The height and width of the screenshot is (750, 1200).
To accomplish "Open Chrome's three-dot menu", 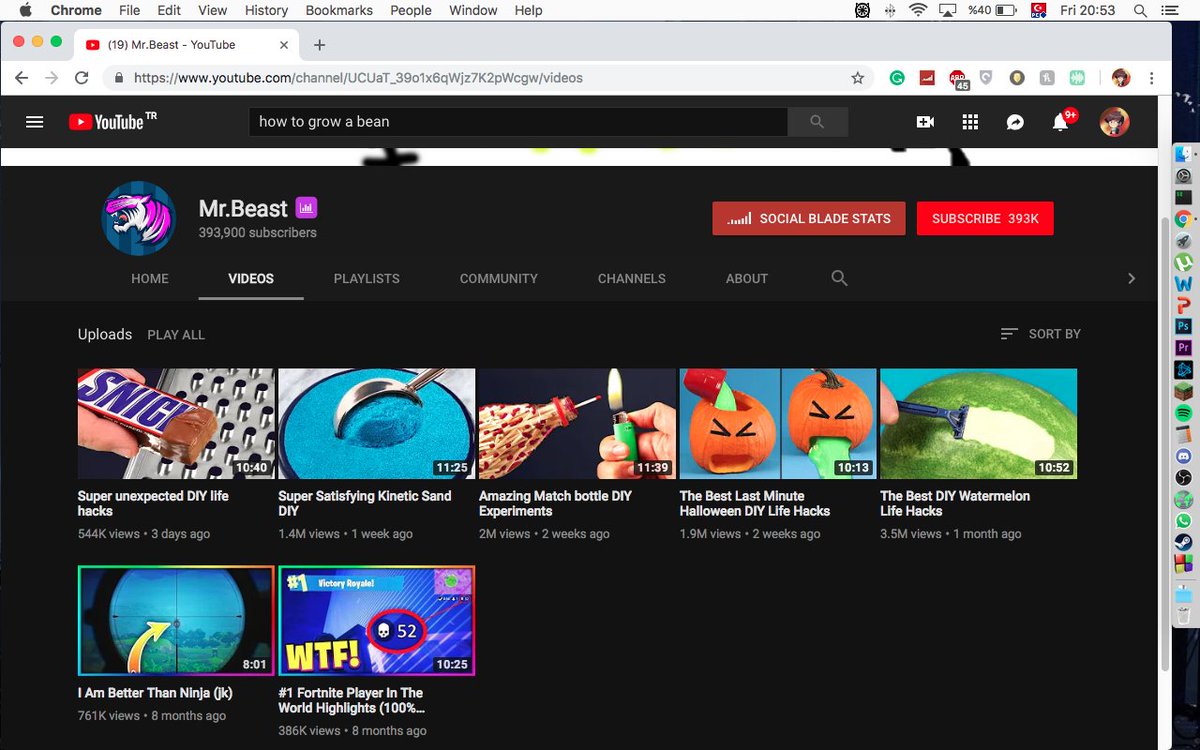I will tap(1152, 78).
